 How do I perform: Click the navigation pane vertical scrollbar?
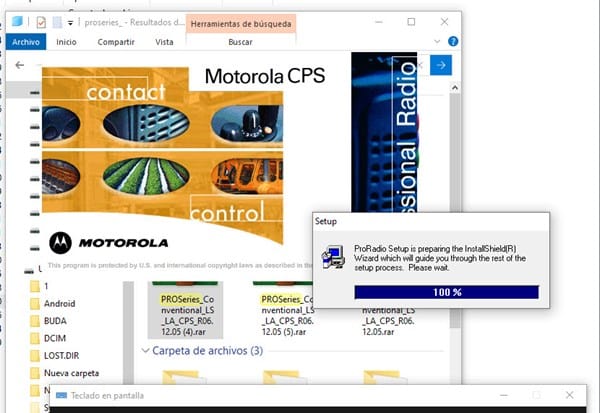(x=128, y=332)
